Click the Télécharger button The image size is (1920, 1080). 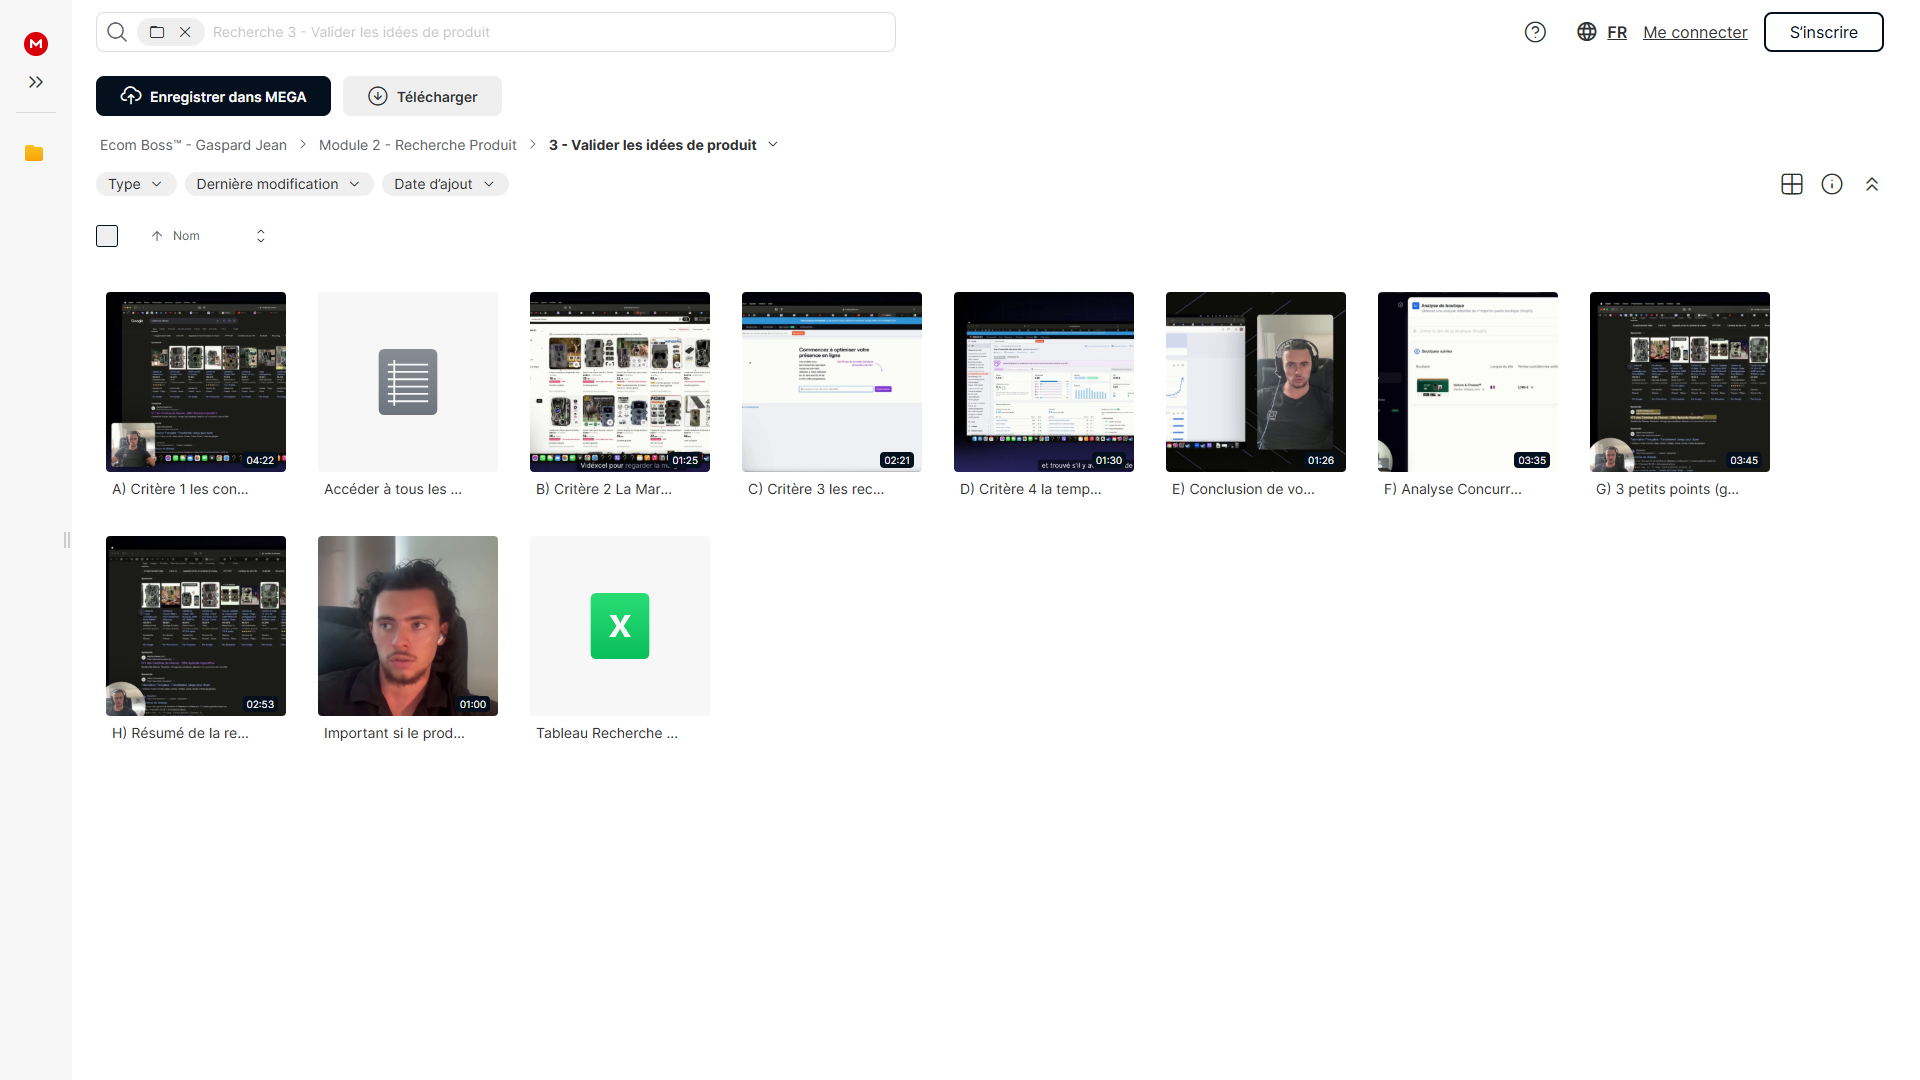422,96
